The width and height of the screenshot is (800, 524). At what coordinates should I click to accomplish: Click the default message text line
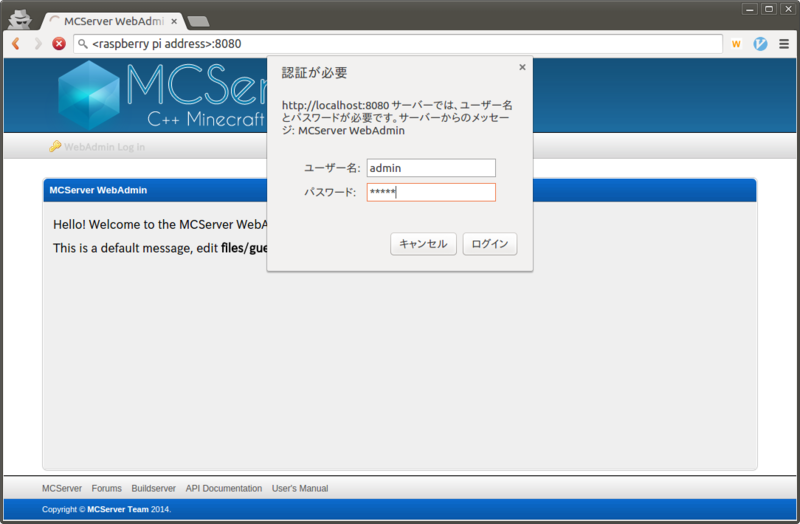pos(160,248)
